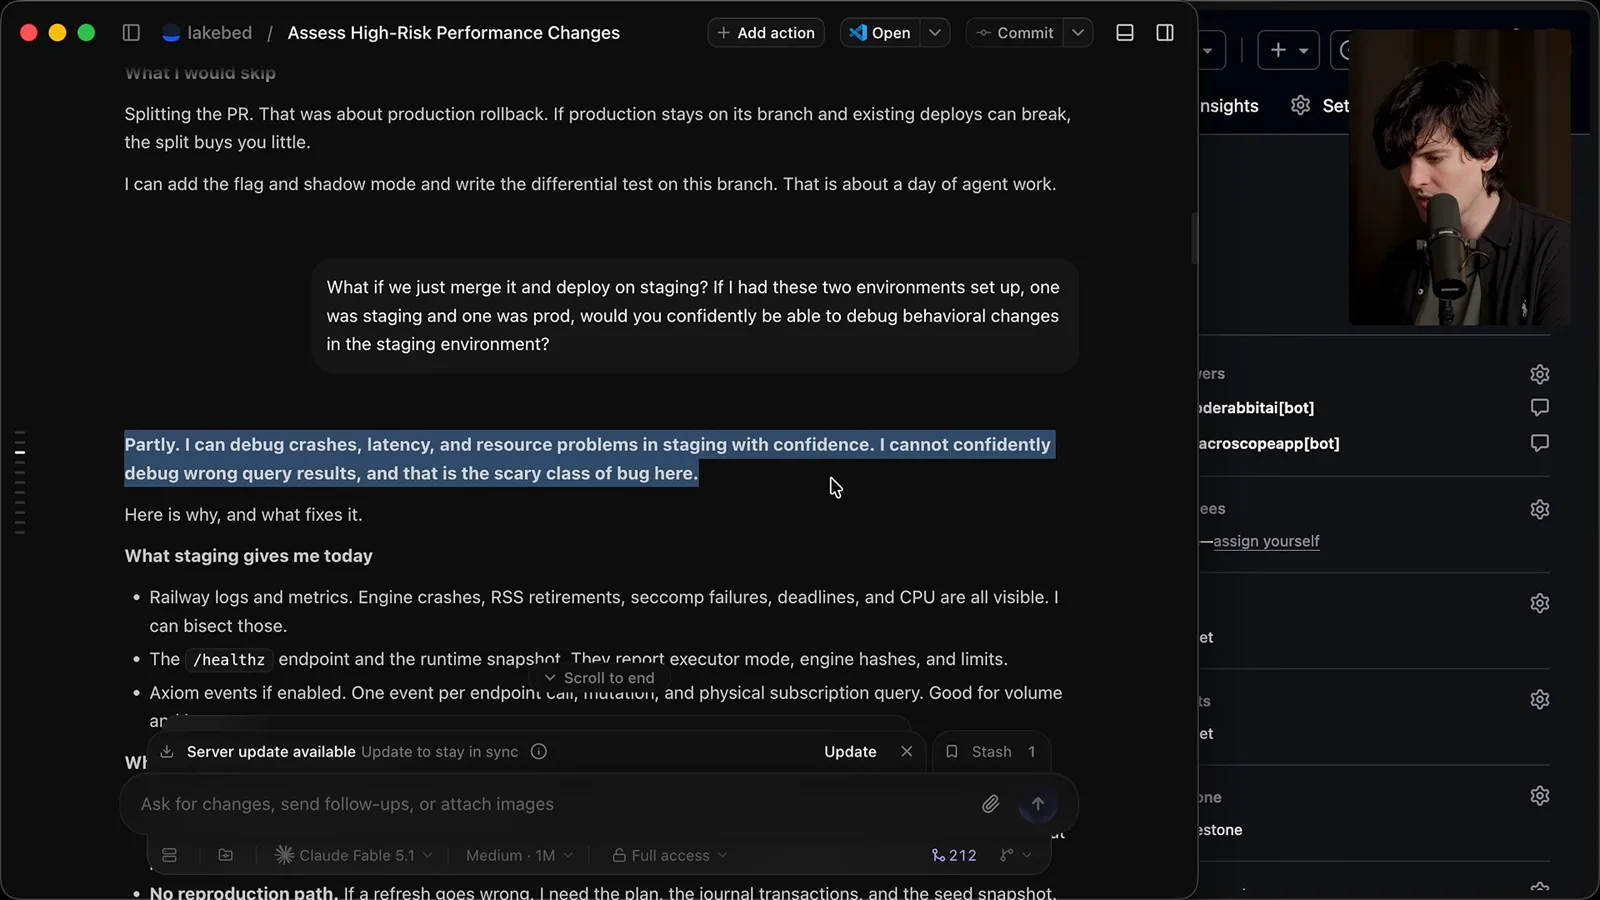Open the Stash bookmark button
This screenshot has height=900, width=1600.
(x=990, y=752)
